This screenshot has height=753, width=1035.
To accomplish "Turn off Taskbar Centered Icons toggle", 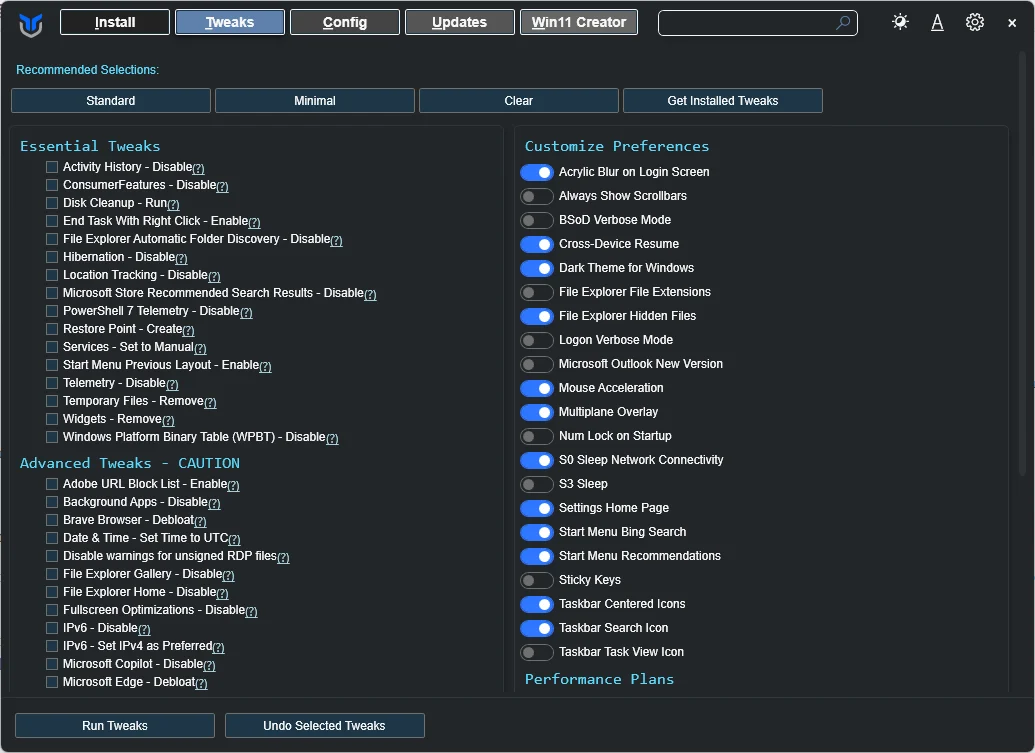I will [537, 604].
